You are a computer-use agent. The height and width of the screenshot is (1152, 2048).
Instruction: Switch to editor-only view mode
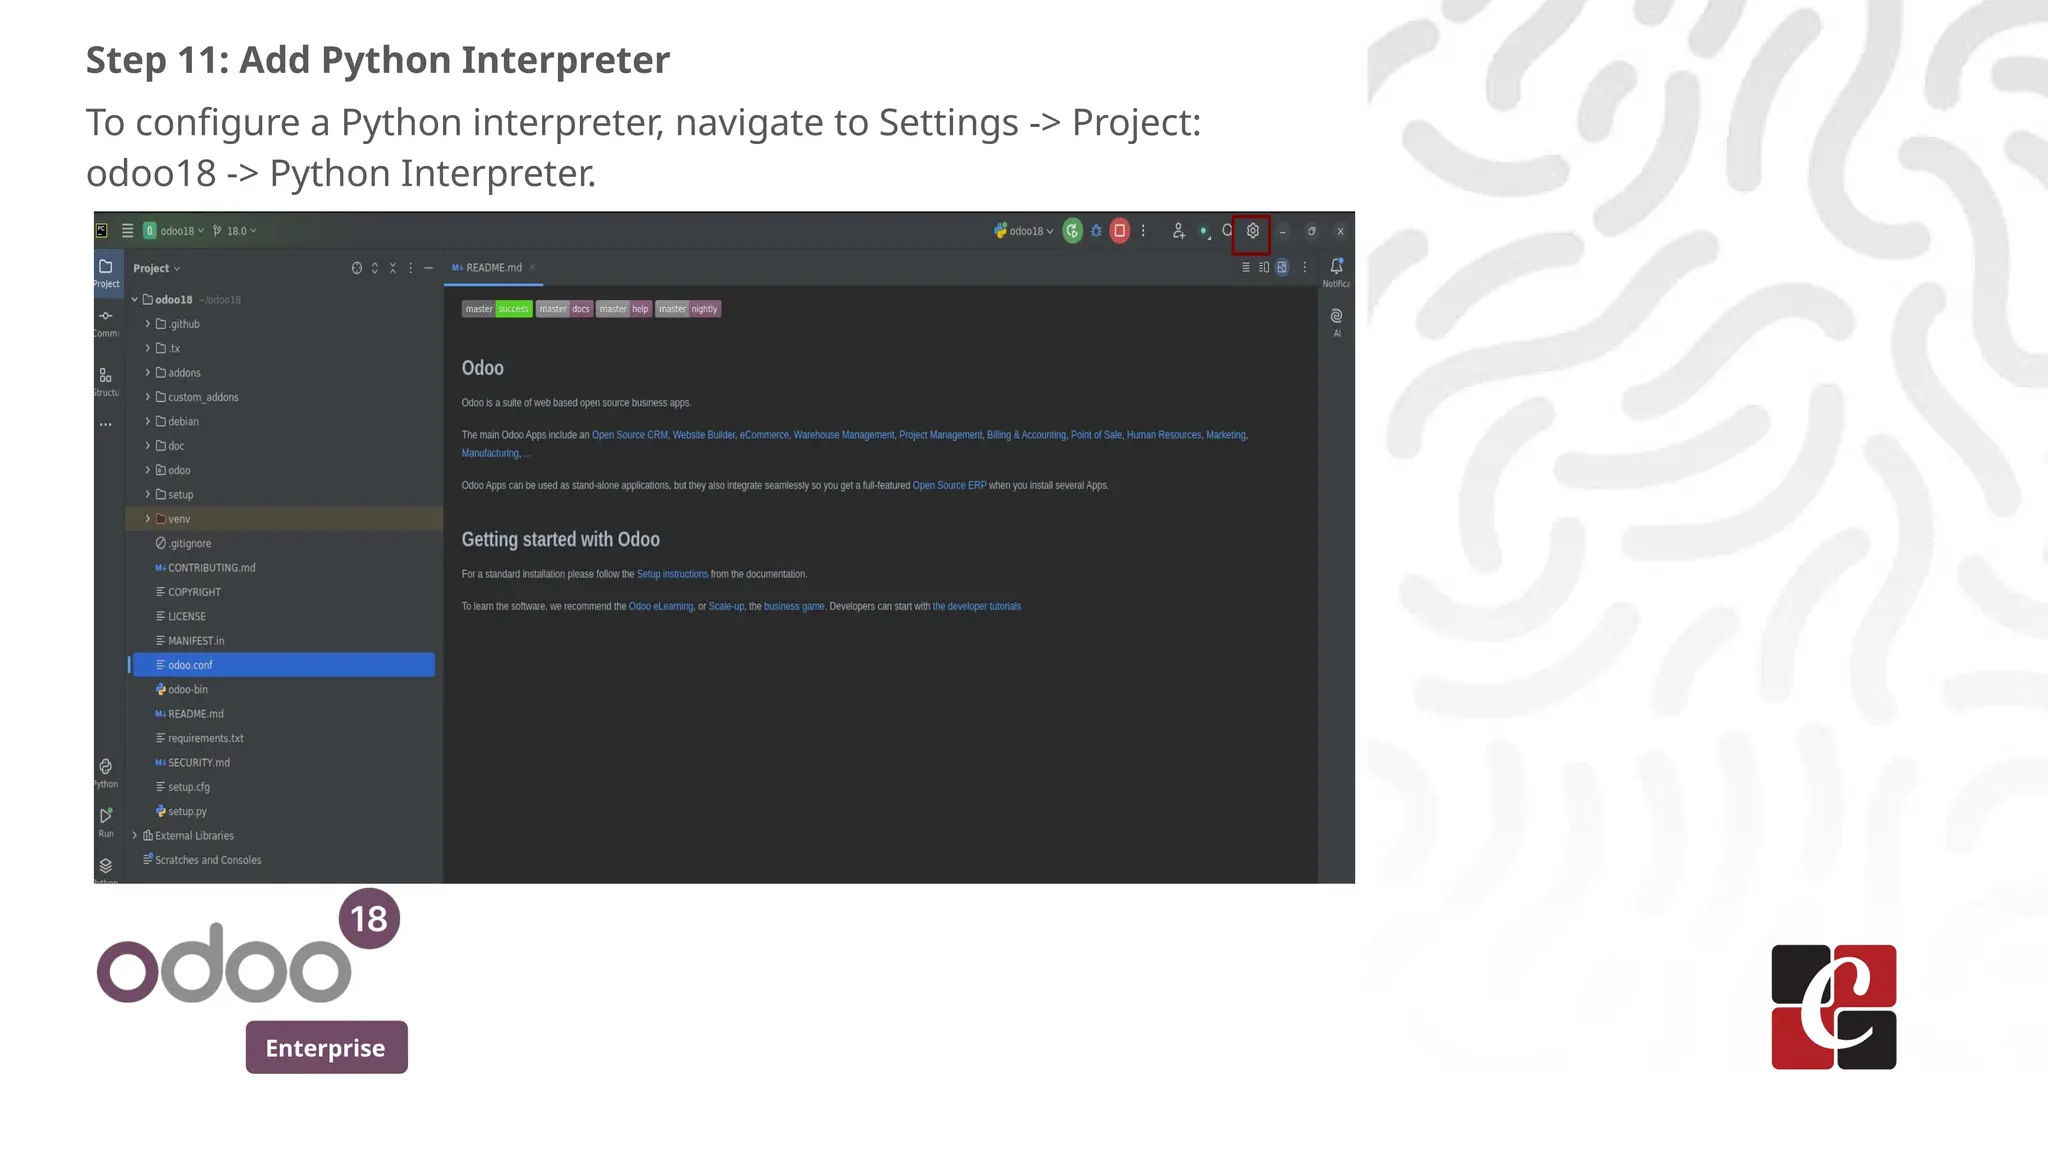[x=1246, y=267]
